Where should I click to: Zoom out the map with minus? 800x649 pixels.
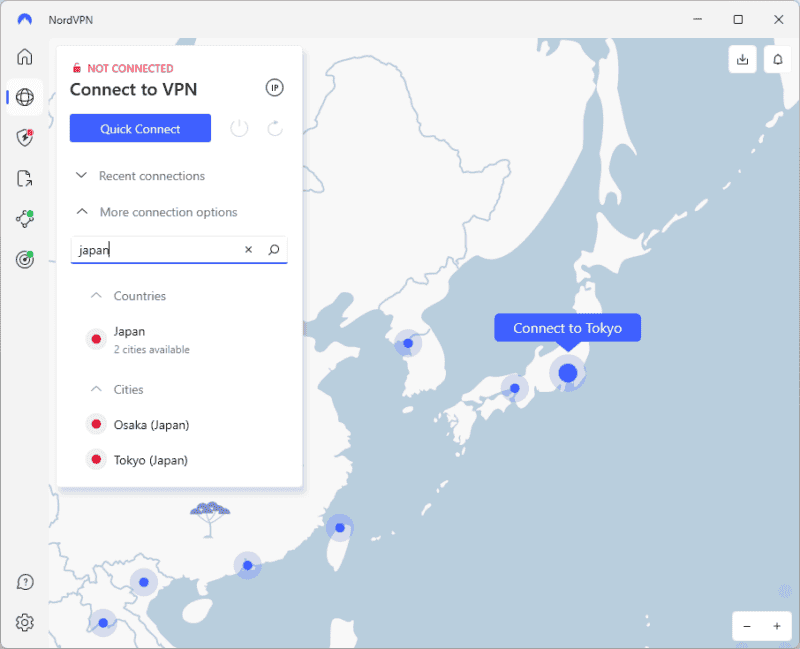coord(747,626)
